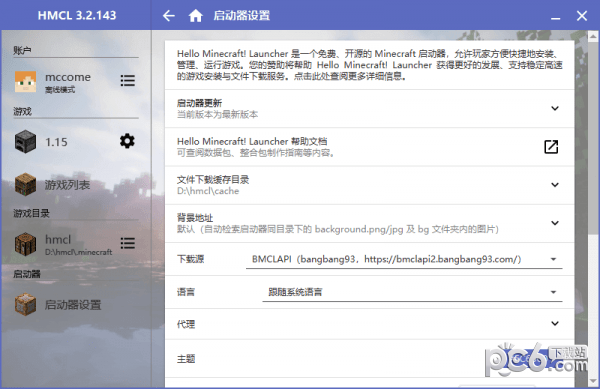
Task: Select the hmcl game directory
Action: point(76,244)
